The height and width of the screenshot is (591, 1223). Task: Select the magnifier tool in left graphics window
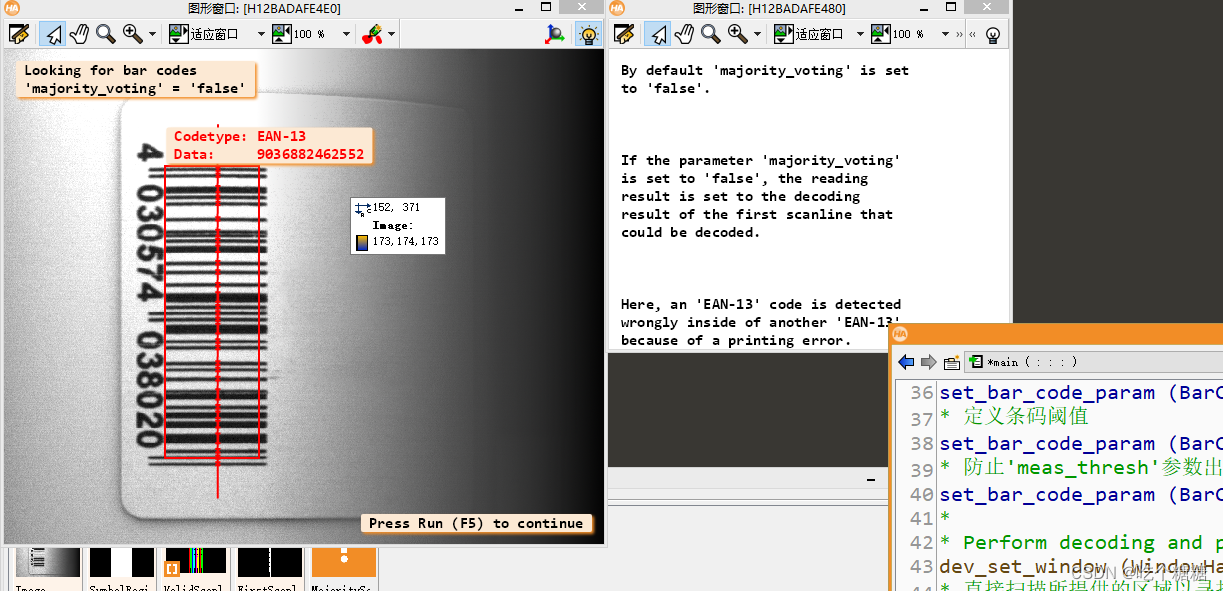click(105, 34)
